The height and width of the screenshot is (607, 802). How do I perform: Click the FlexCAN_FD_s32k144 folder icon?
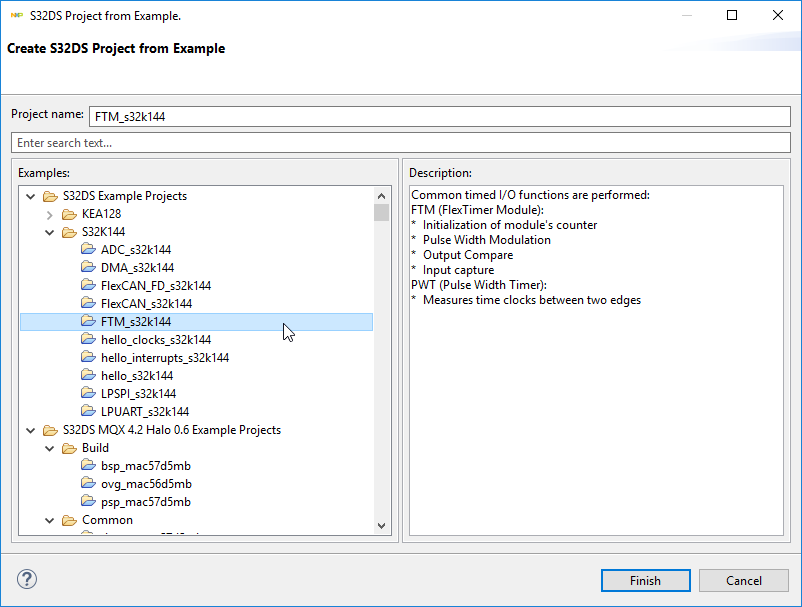[x=89, y=286]
